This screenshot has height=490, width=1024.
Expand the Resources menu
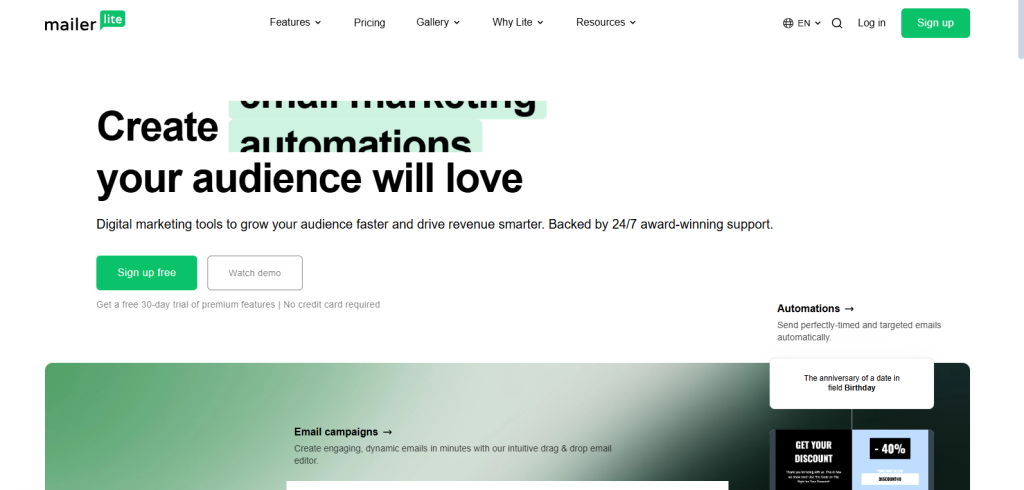tap(606, 22)
